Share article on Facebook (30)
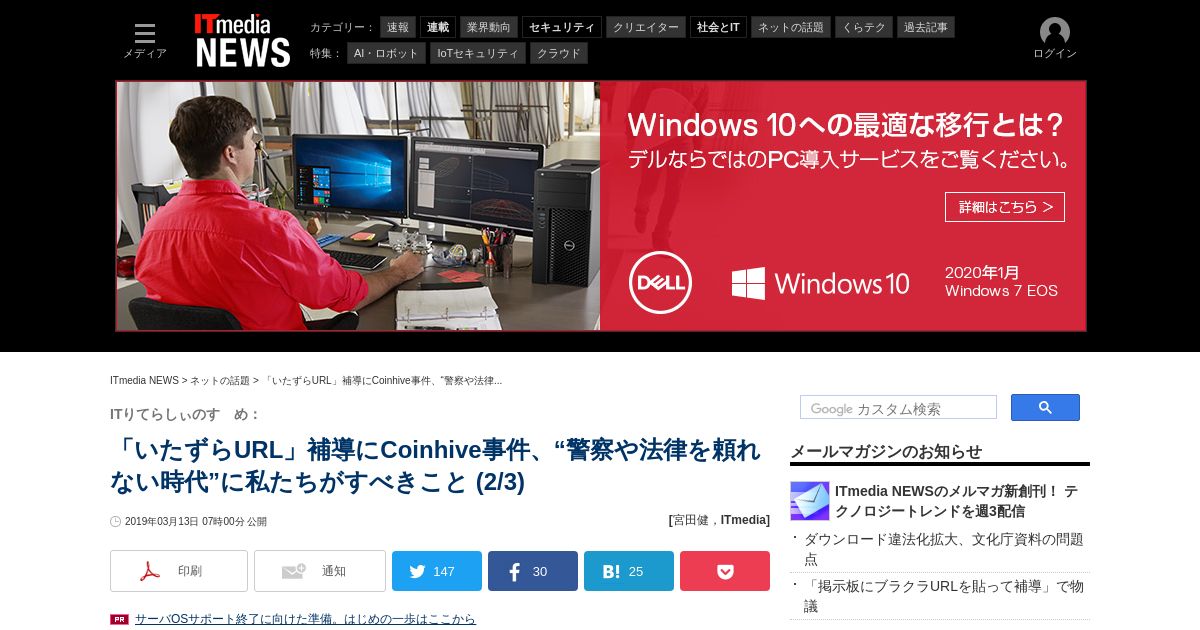Screen dimensions: 1200x630 [533, 571]
